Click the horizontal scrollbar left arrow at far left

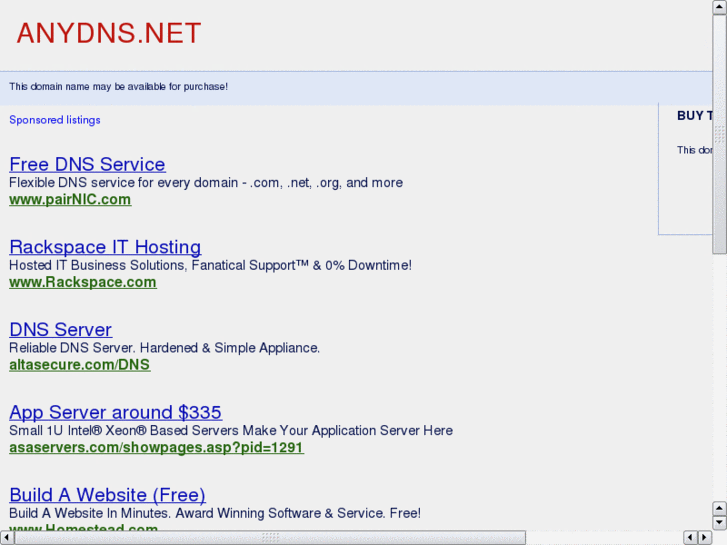point(7,538)
